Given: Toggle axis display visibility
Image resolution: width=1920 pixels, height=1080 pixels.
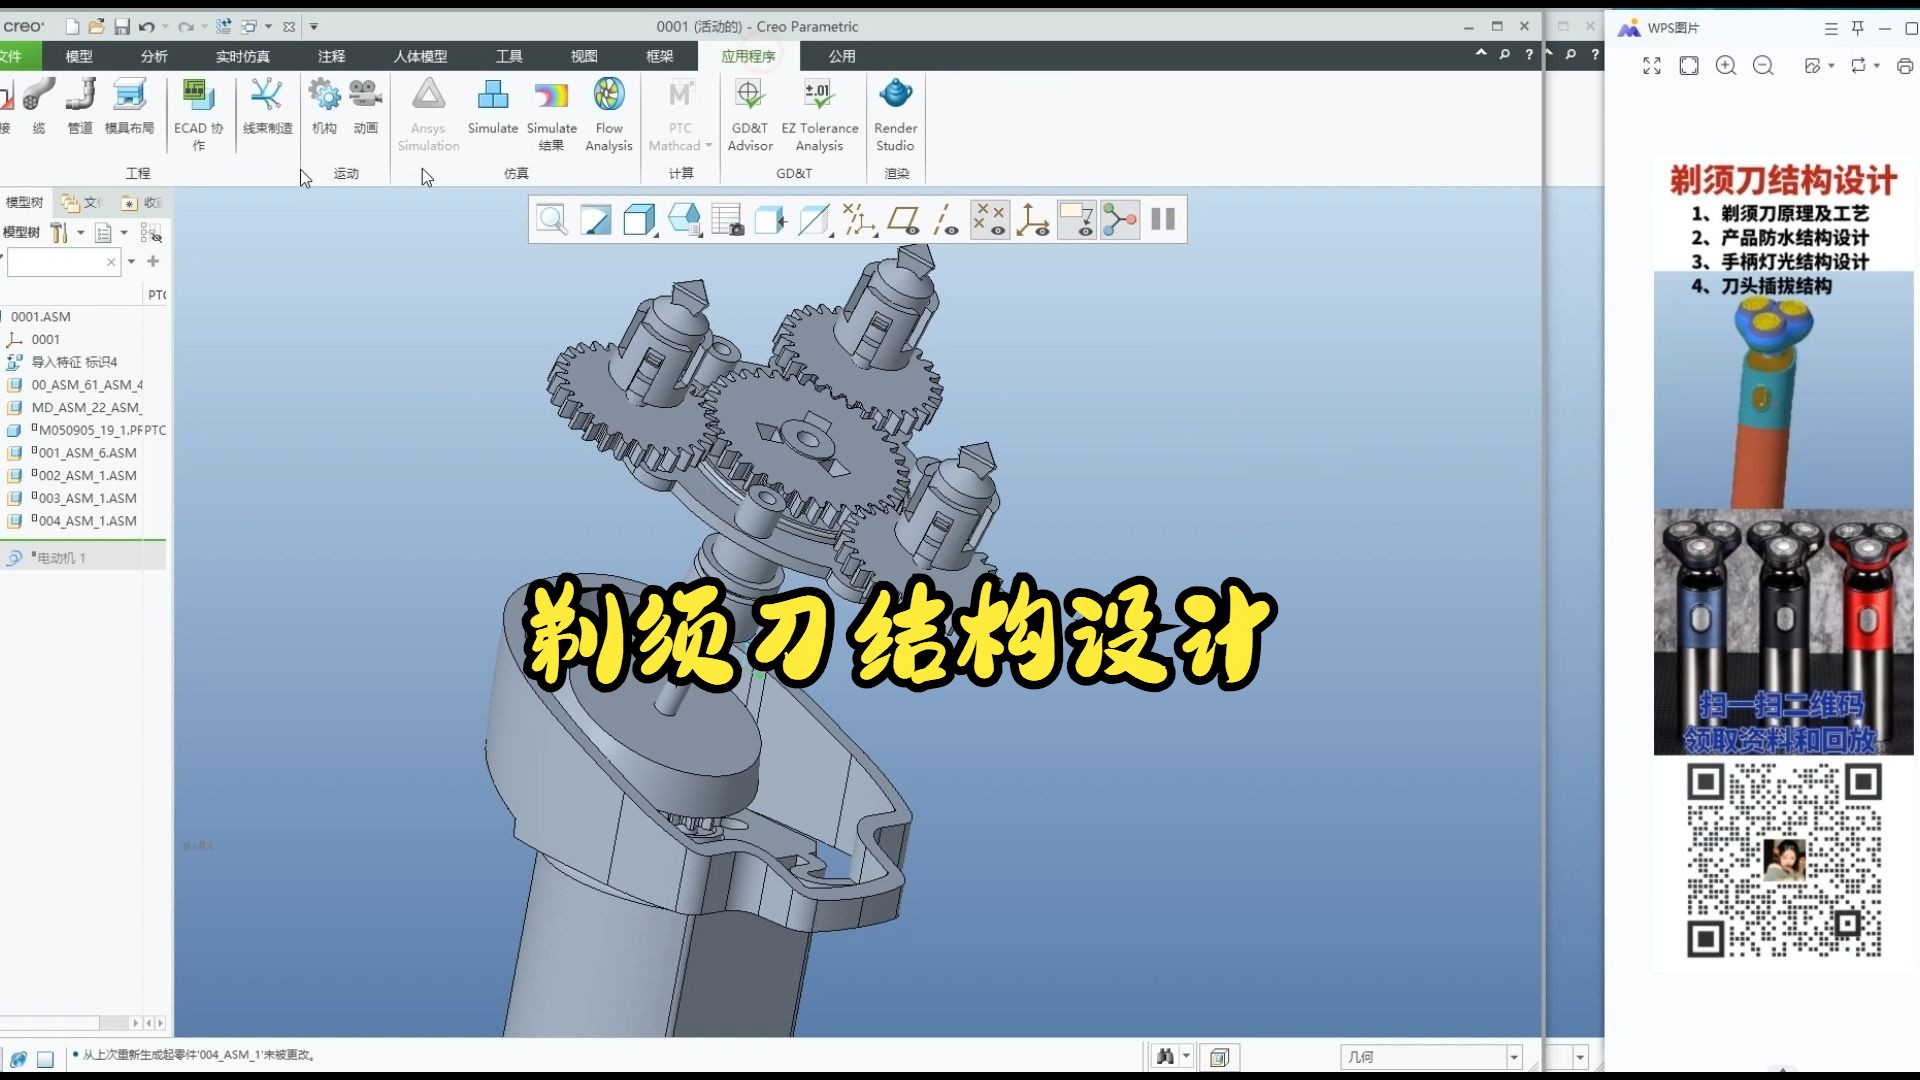Looking at the screenshot, I should click(x=946, y=219).
